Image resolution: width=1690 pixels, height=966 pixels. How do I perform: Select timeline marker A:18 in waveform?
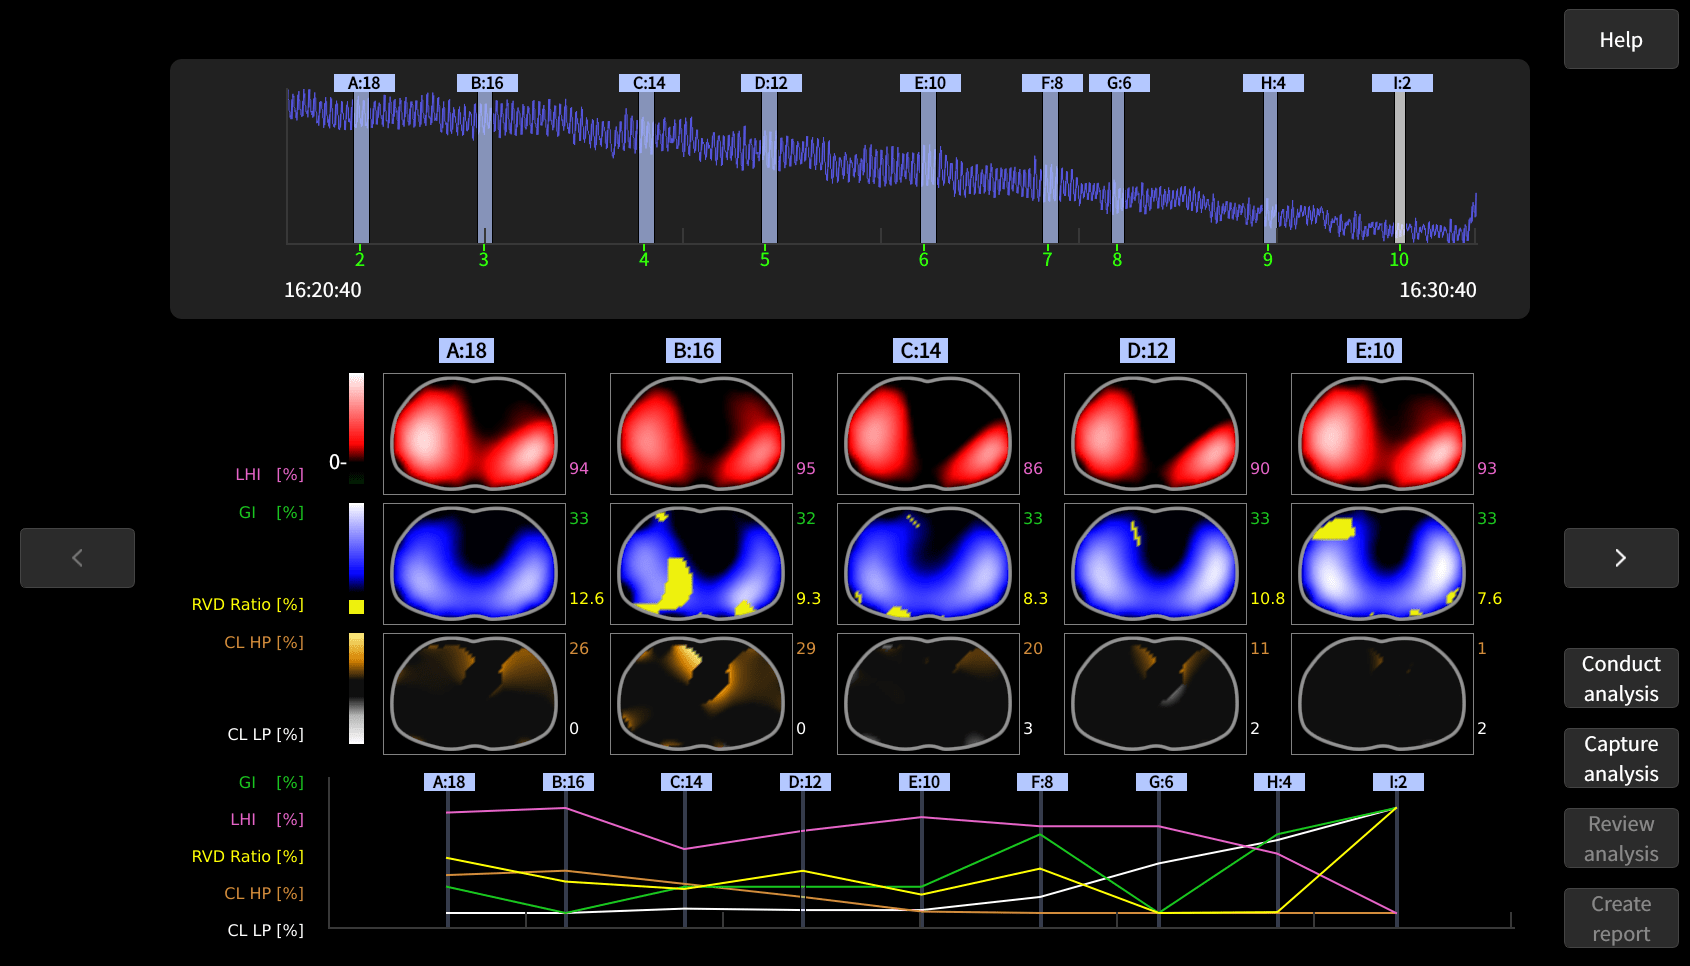point(364,83)
